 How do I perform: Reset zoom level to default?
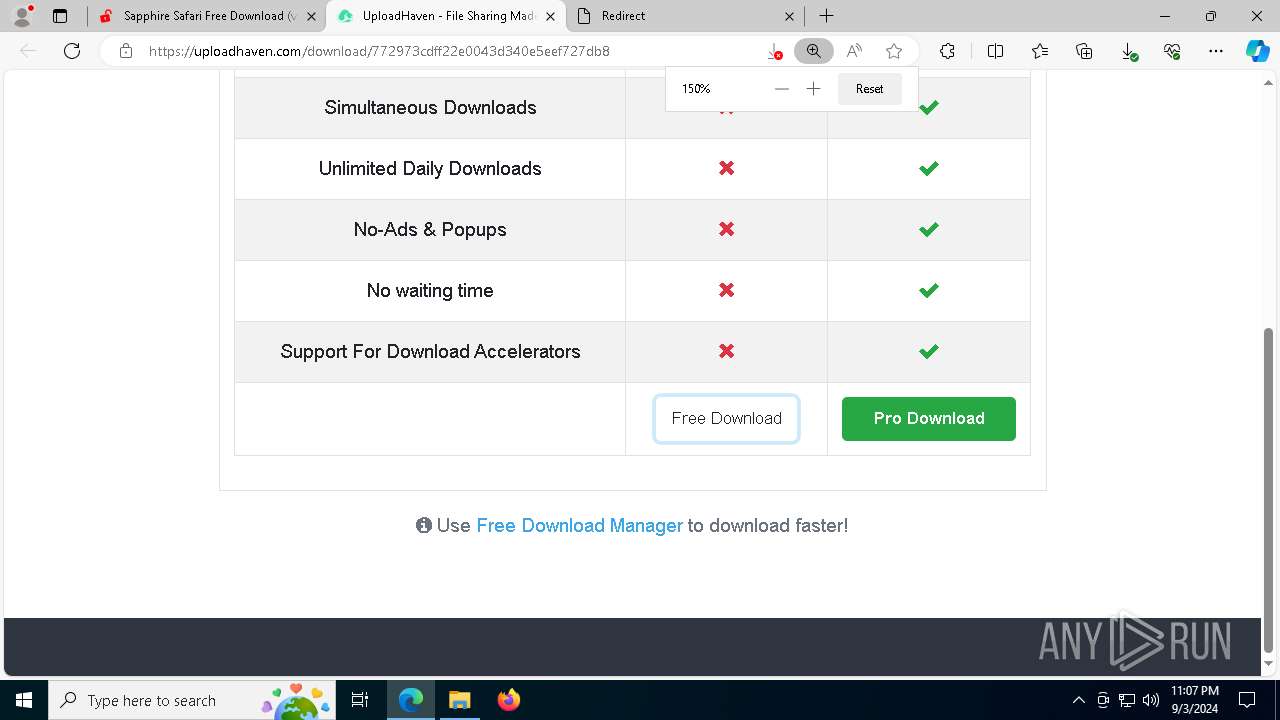(x=869, y=89)
